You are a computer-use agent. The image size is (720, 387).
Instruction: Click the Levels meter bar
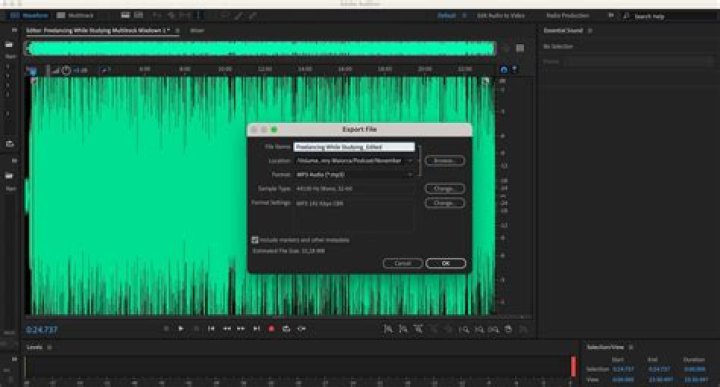(301, 367)
